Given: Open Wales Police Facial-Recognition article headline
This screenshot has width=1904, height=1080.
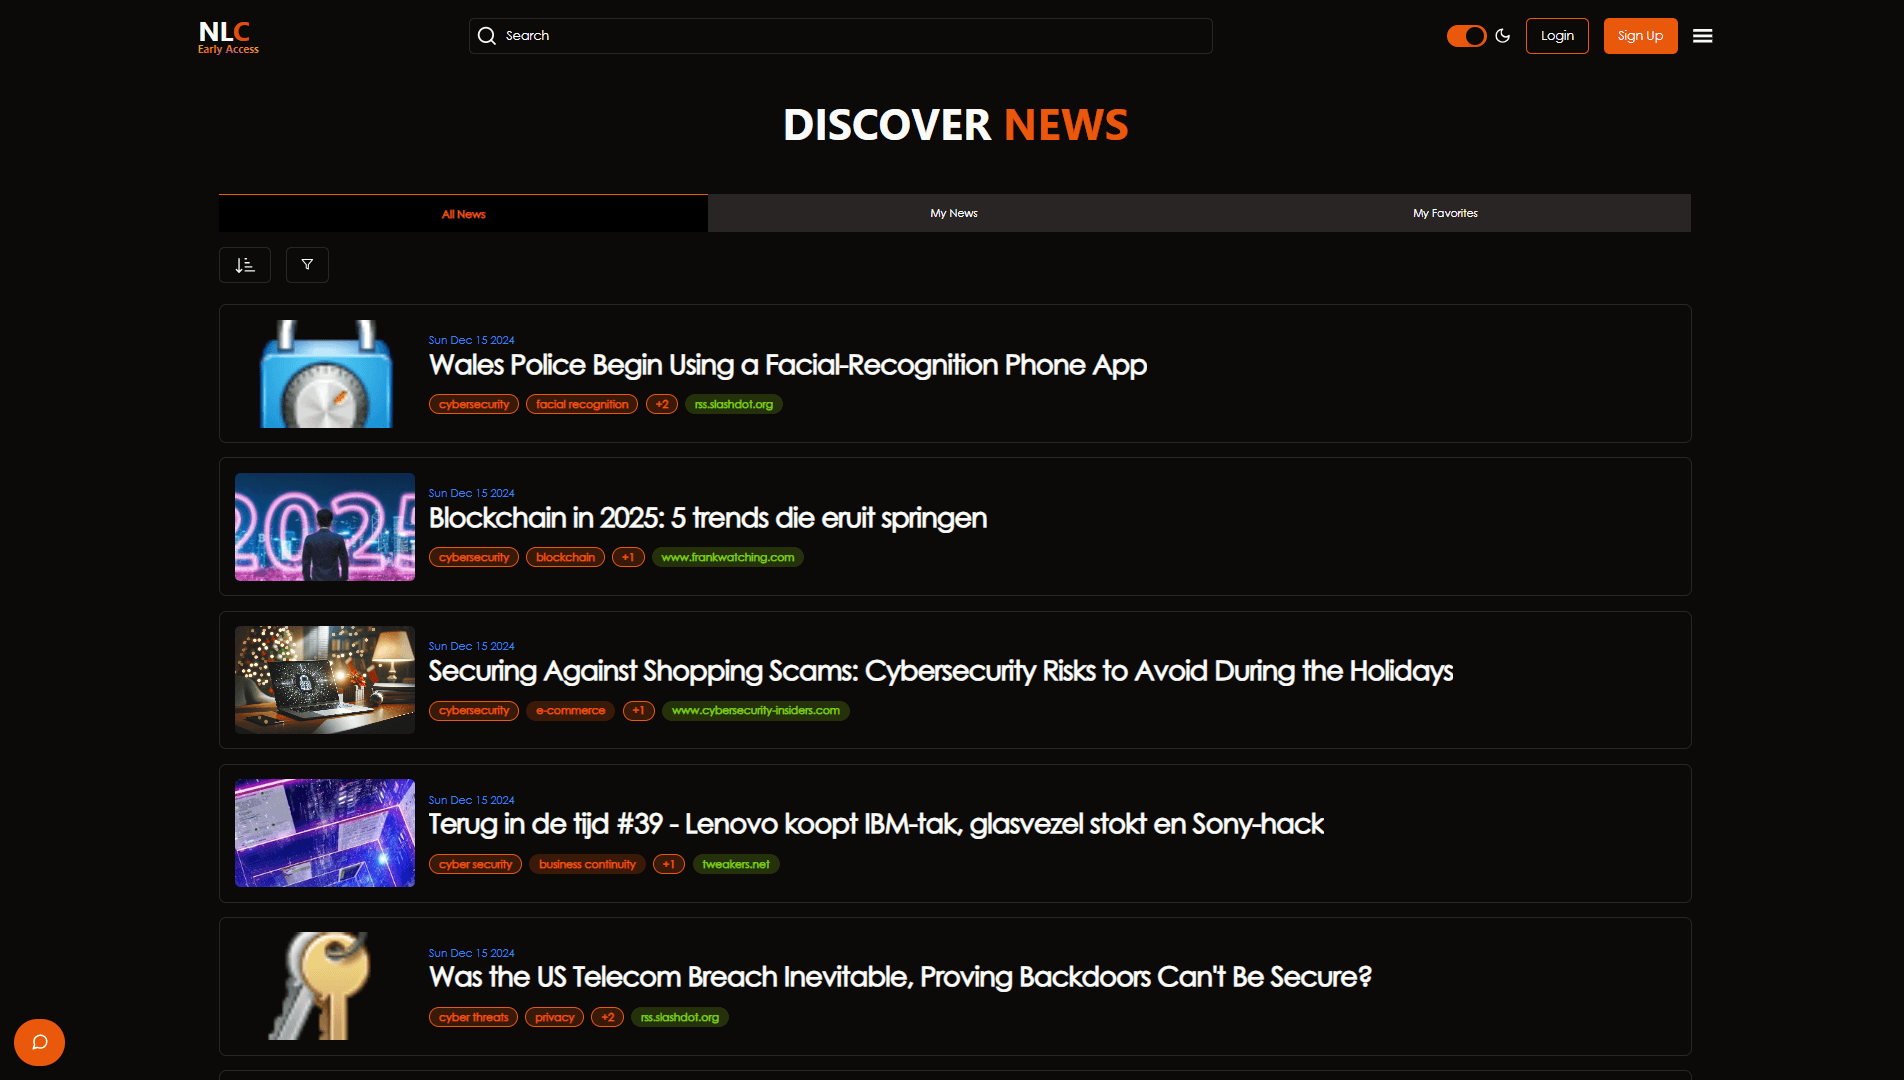Looking at the screenshot, I should (787, 365).
